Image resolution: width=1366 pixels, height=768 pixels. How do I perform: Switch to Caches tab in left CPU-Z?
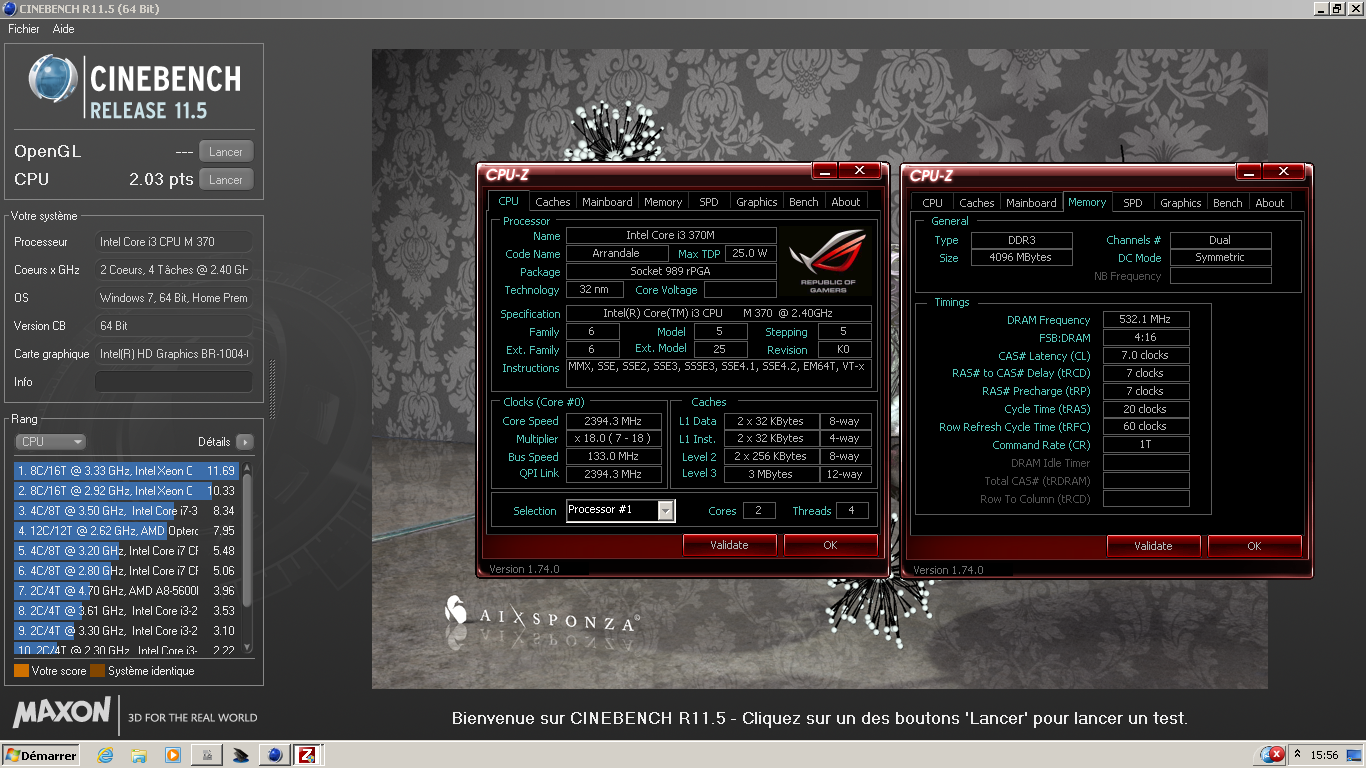click(x=553, y=202)
